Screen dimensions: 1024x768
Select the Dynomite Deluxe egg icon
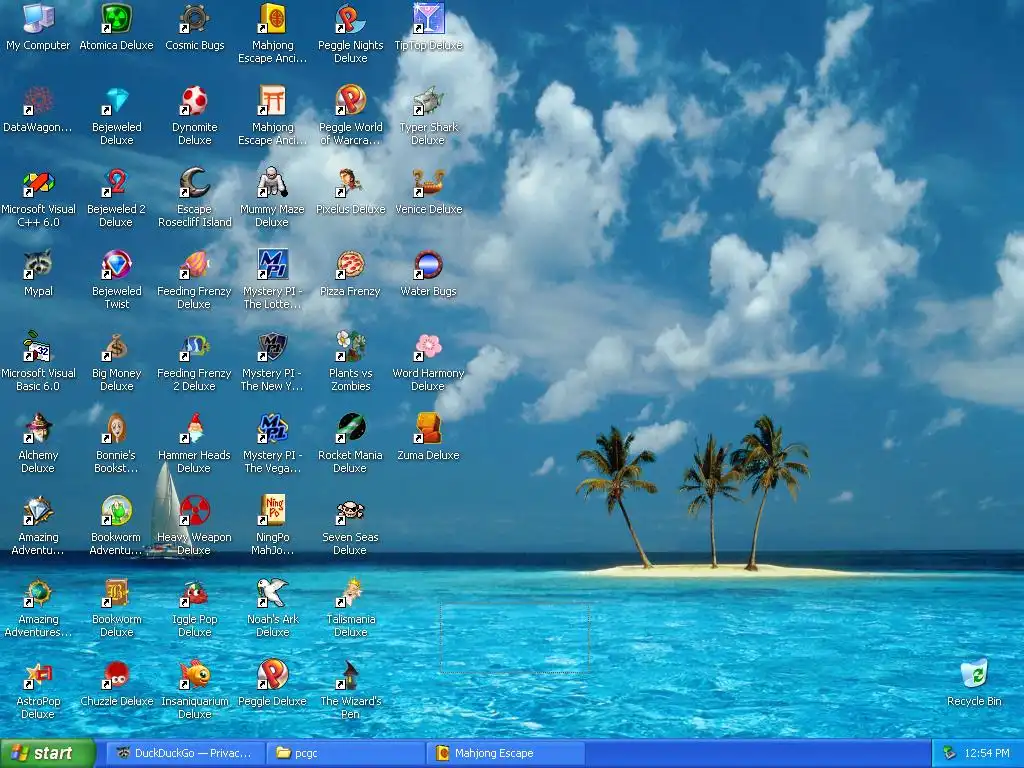(x=195, y=101)
